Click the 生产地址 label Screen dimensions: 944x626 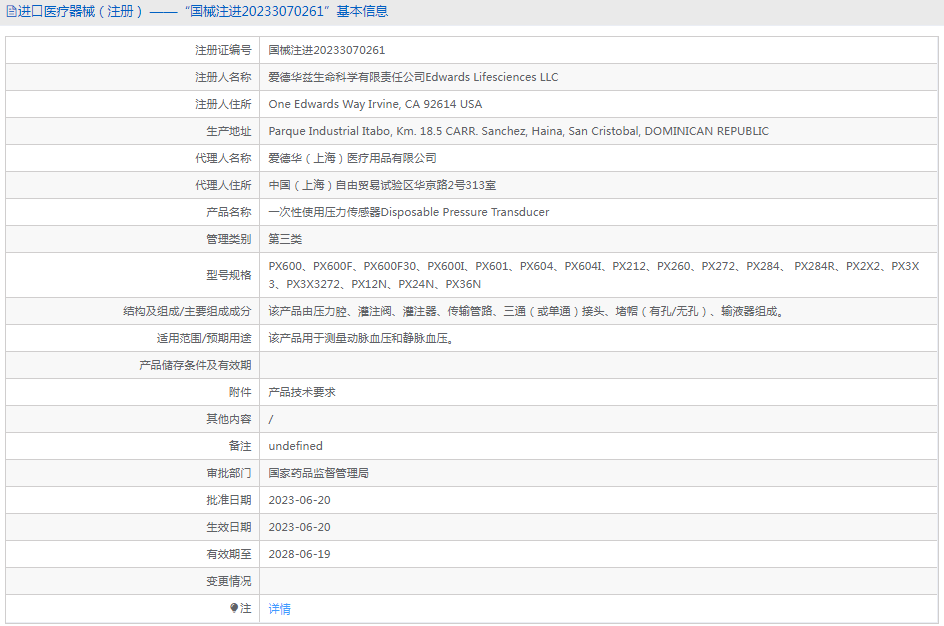tap(229, 131)
